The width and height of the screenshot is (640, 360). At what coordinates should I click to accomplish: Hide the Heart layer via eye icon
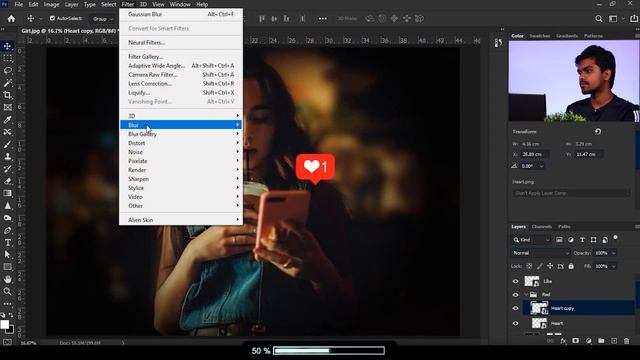516,323
